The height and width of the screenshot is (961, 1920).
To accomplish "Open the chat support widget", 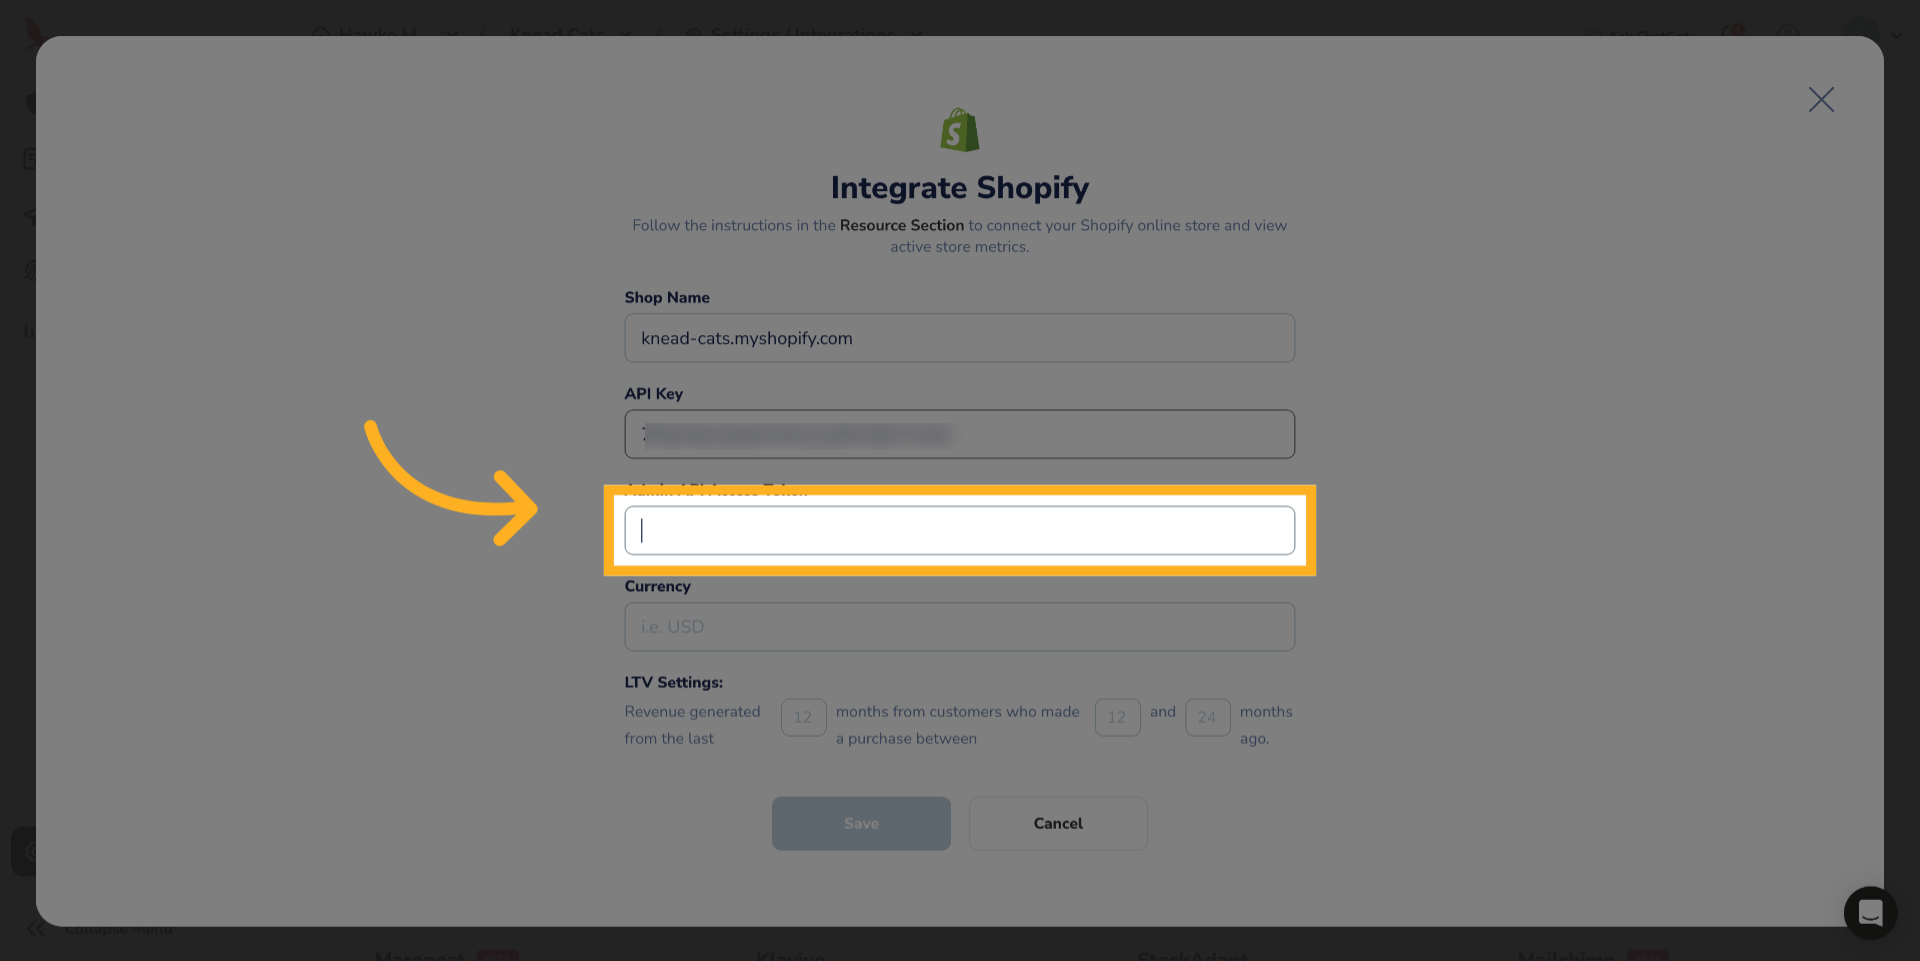I will tap(1869, 912).
